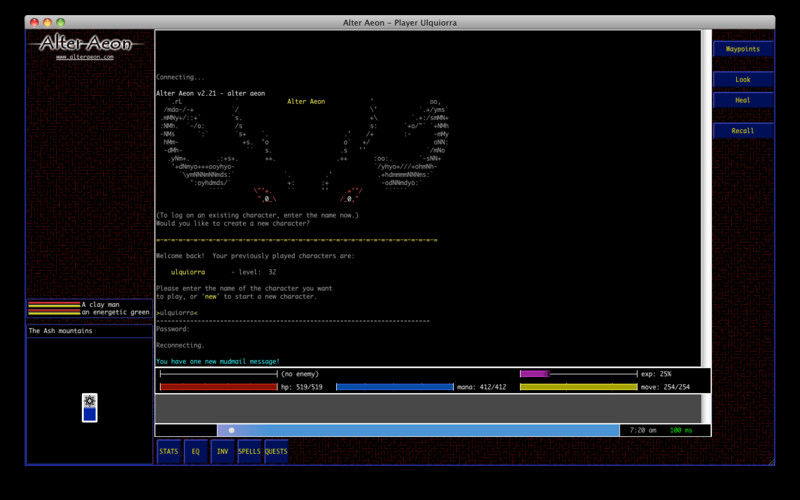Open the QUESTS tab
800x500 pixels.
276,452
